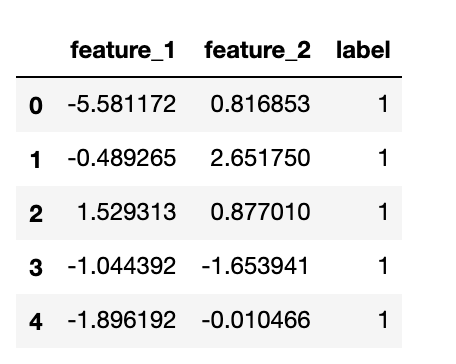The height and width of the screenshot is (364, 456).
Task: Select row index 1
Action: coord(36,160)
